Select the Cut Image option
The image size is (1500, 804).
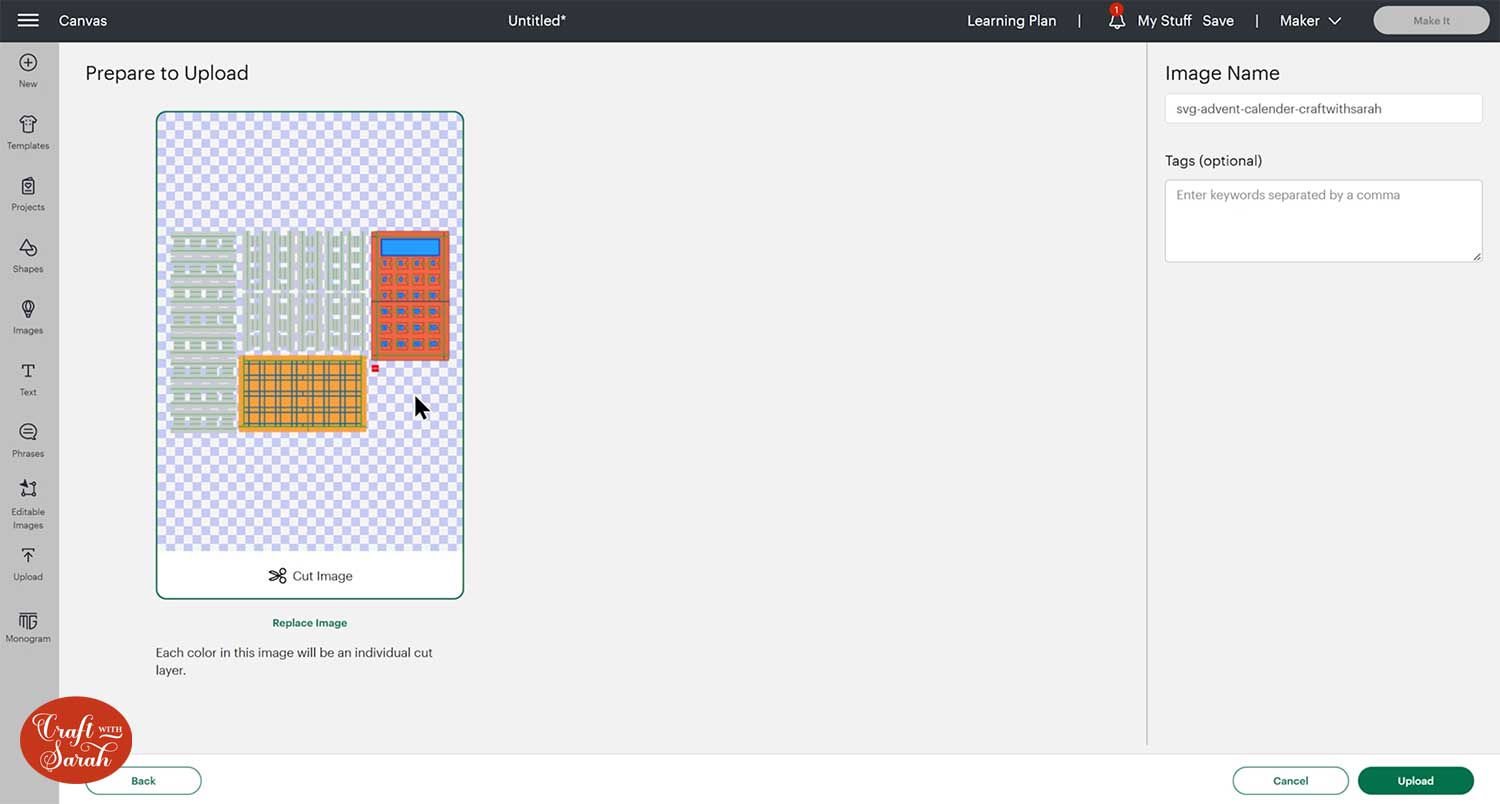click(x=310, y=576)
